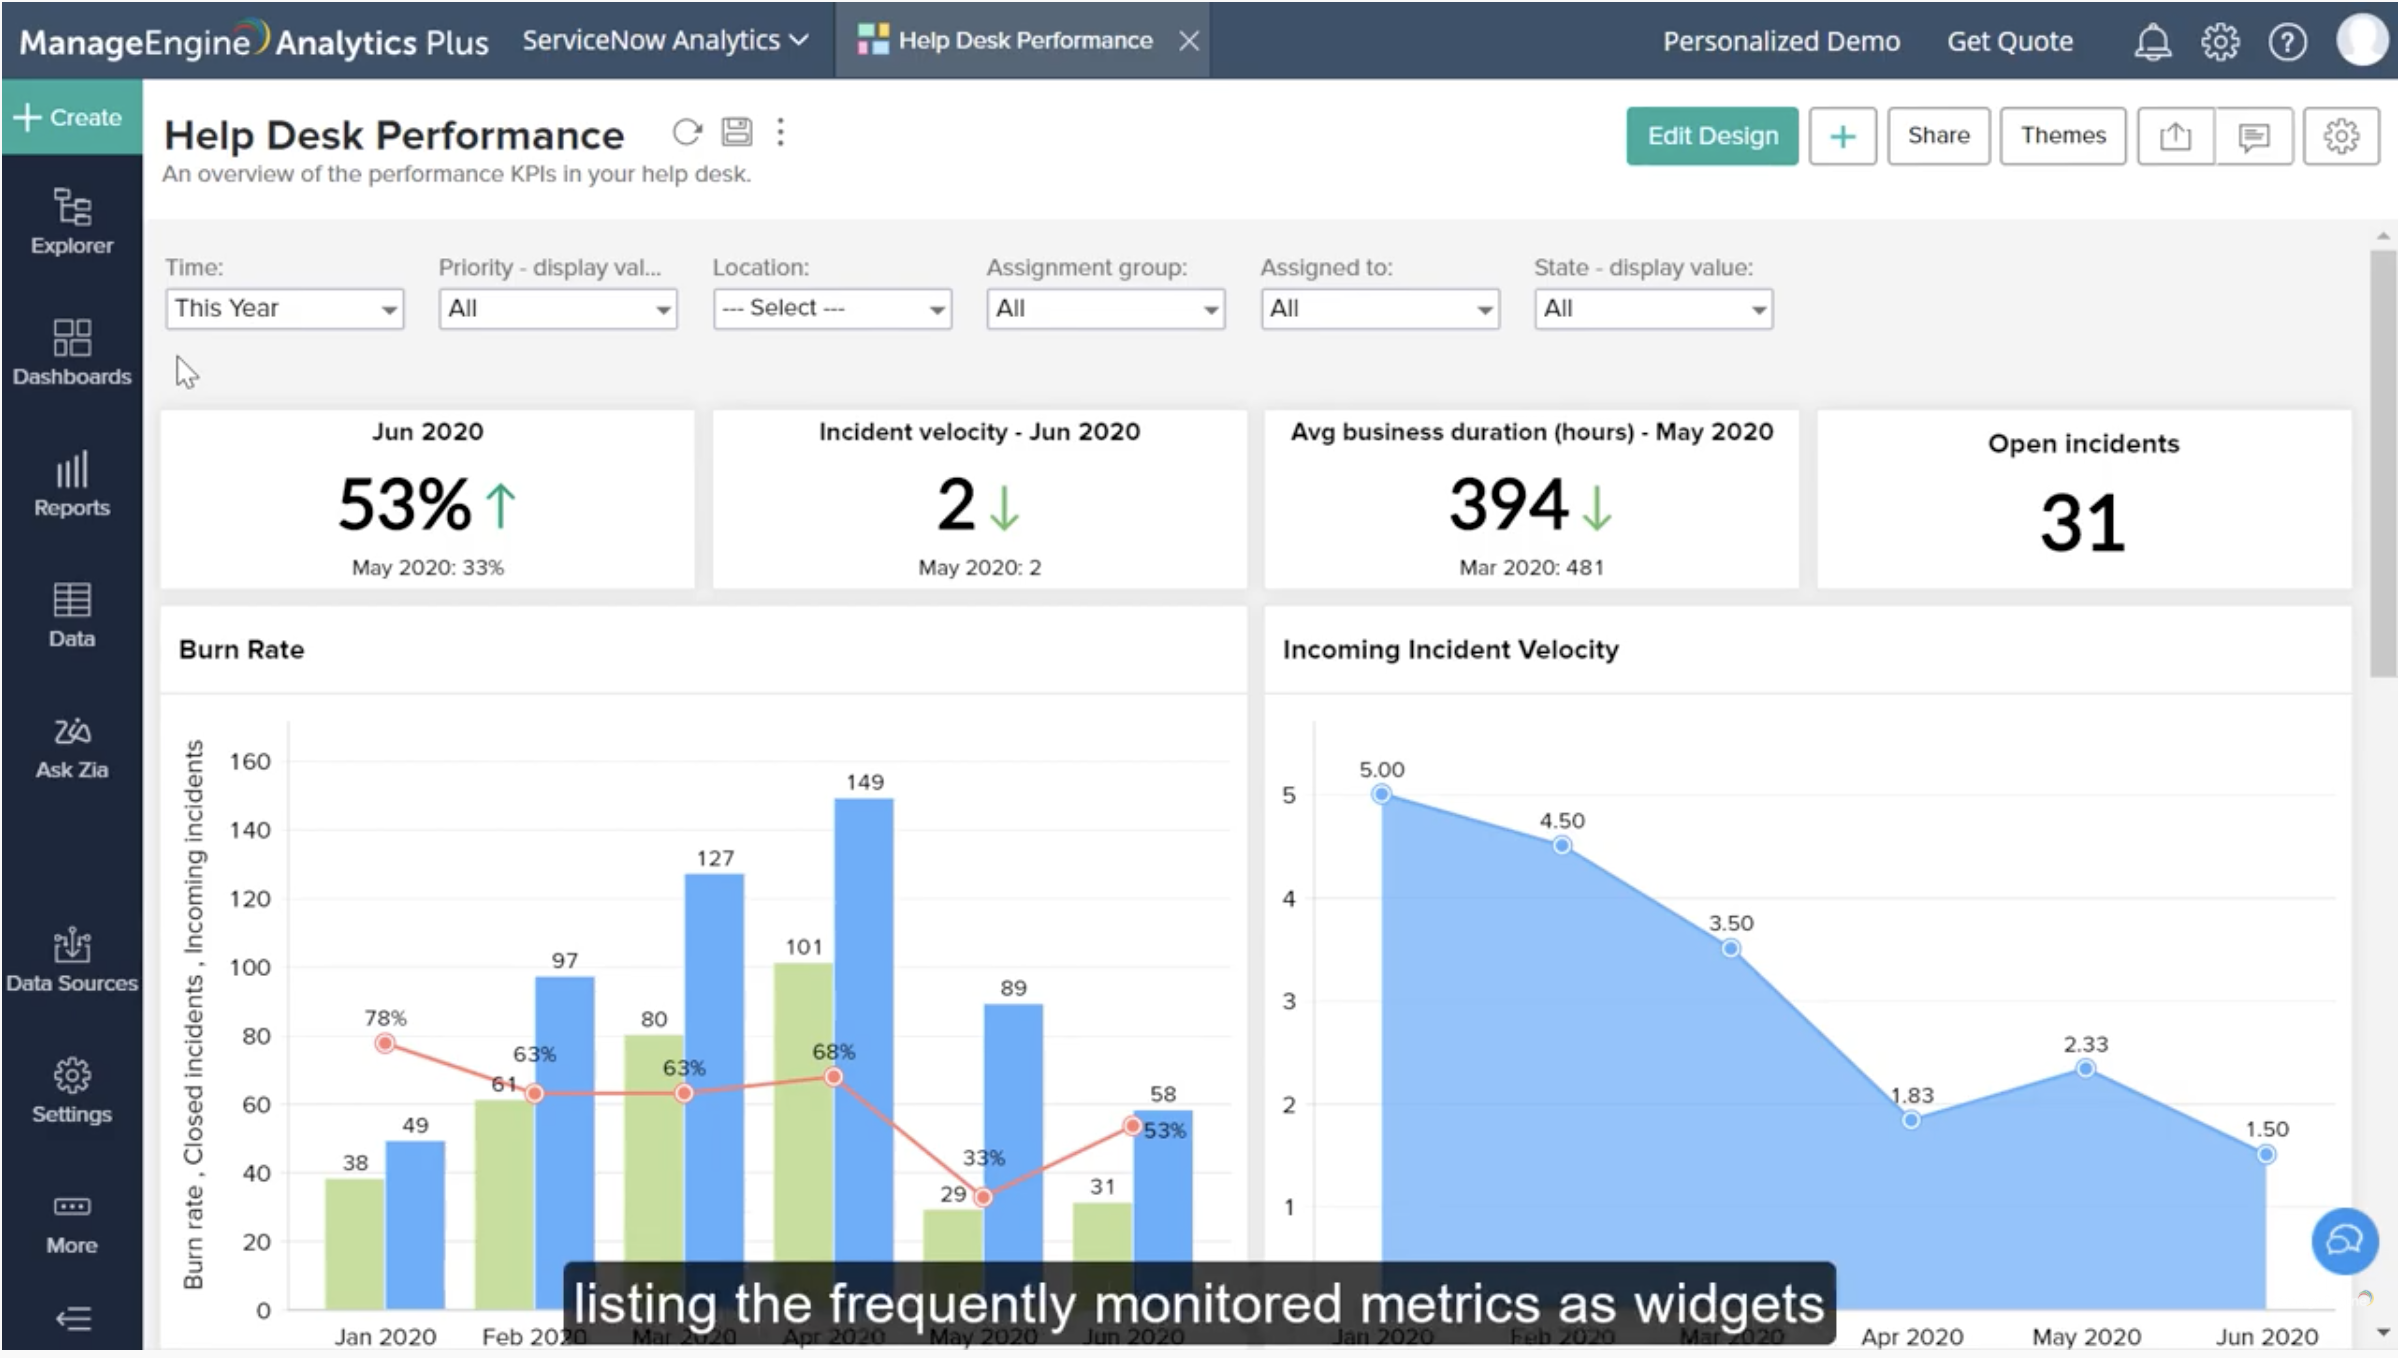Refresh the Help Desk Performance dashboard

(686, 132)
